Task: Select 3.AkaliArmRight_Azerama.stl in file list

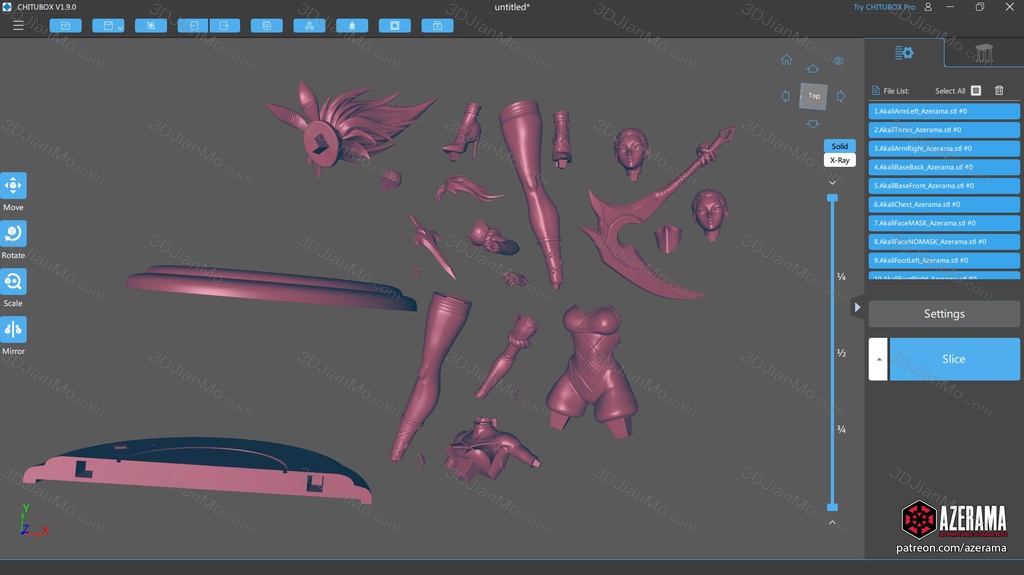Action: (x=944, y=148)
